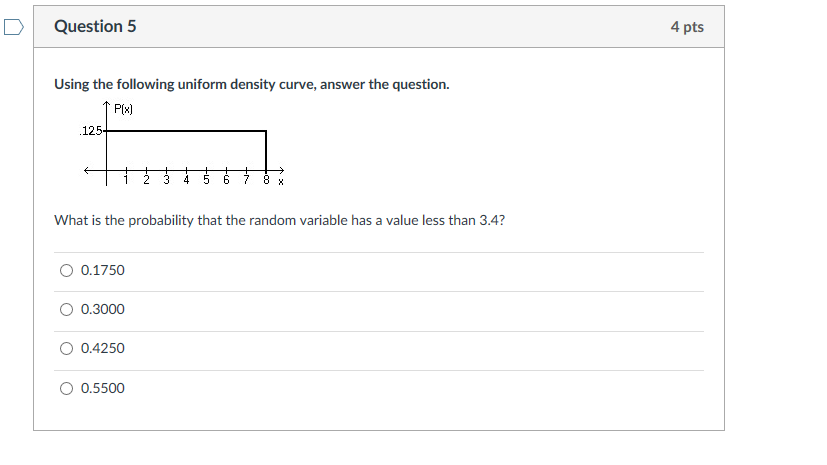Click the Question 5 heading
Image resolution: width=827 pixels, height=465 pixels.
pyautogui.click(x=95, y=26)
